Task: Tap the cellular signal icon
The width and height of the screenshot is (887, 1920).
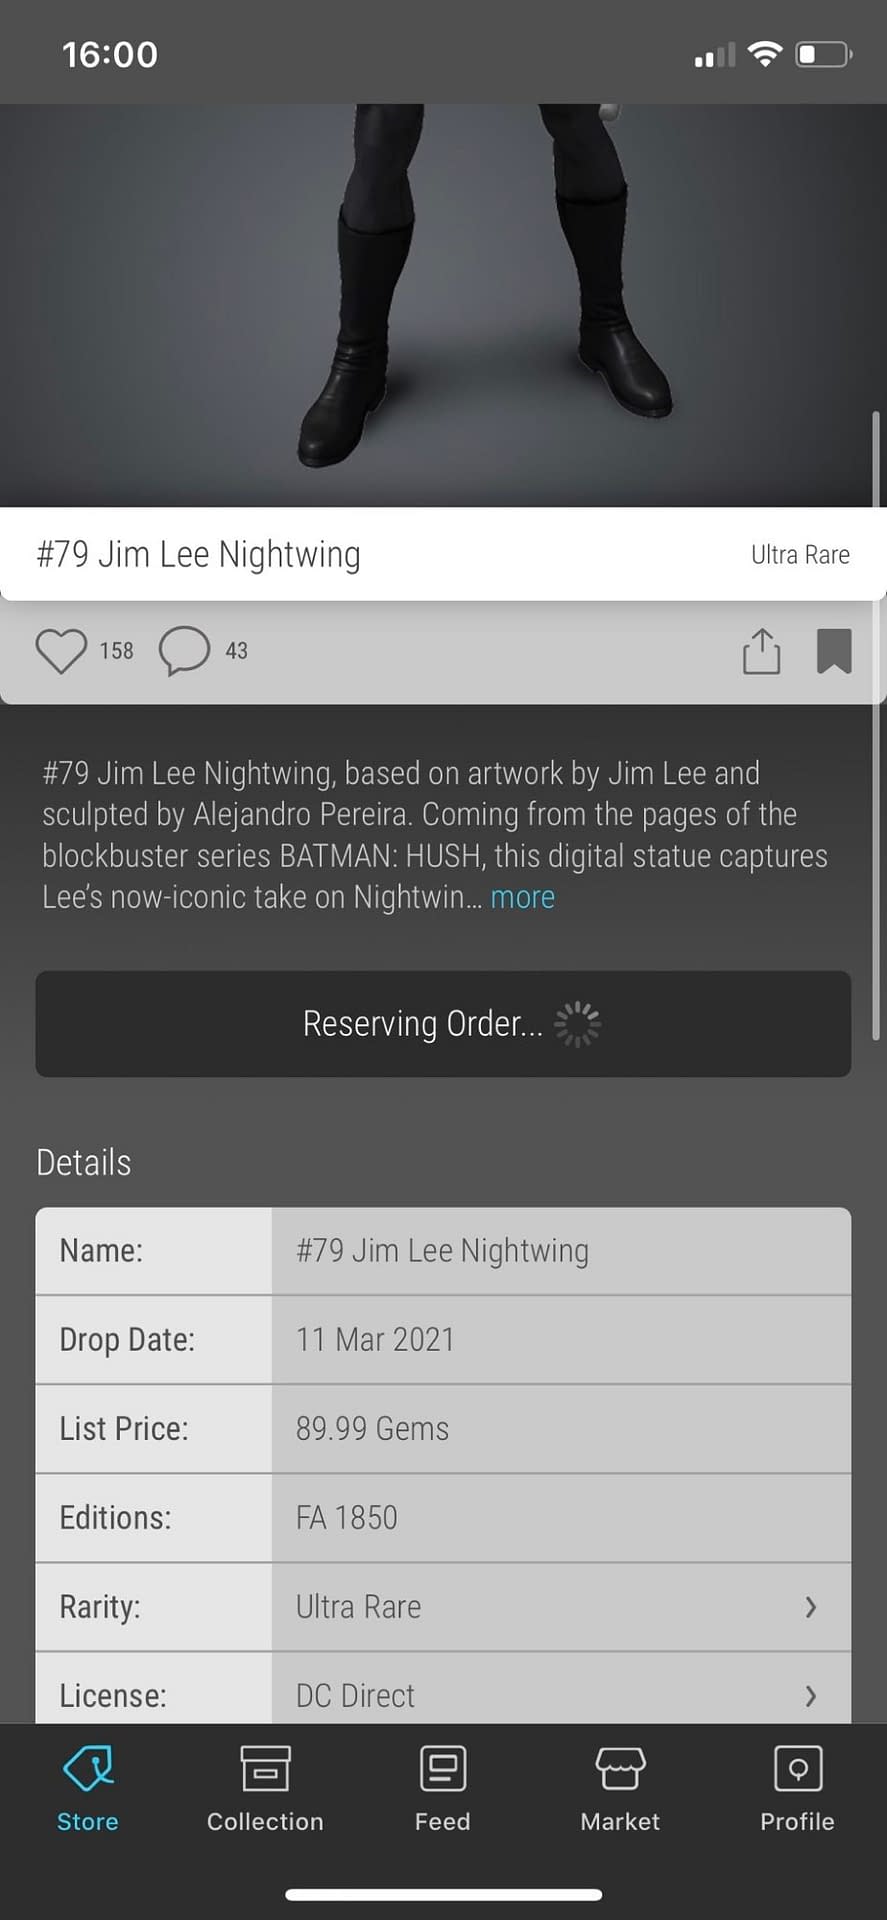Action: click(714, 56)
